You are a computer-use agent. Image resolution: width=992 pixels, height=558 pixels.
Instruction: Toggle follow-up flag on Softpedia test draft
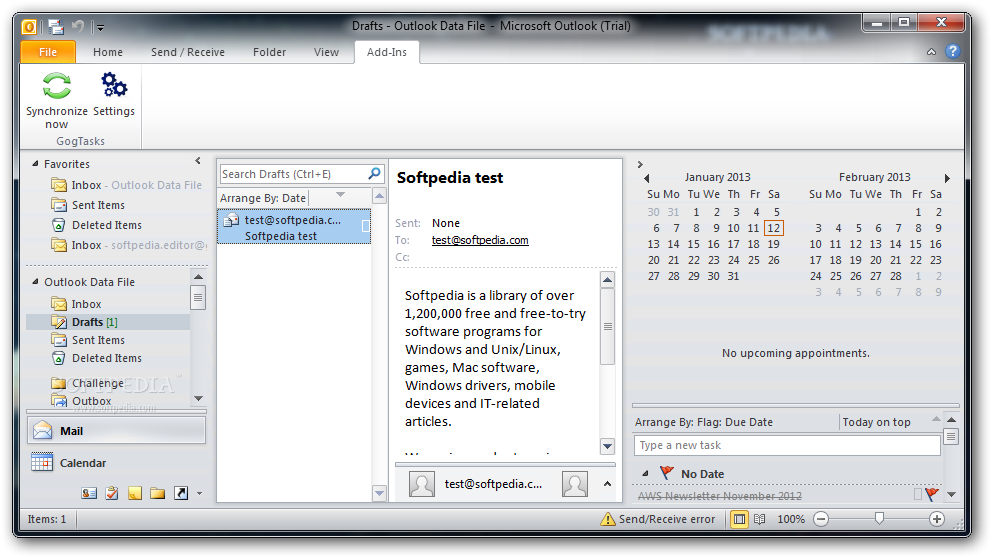tap(365, 226)
